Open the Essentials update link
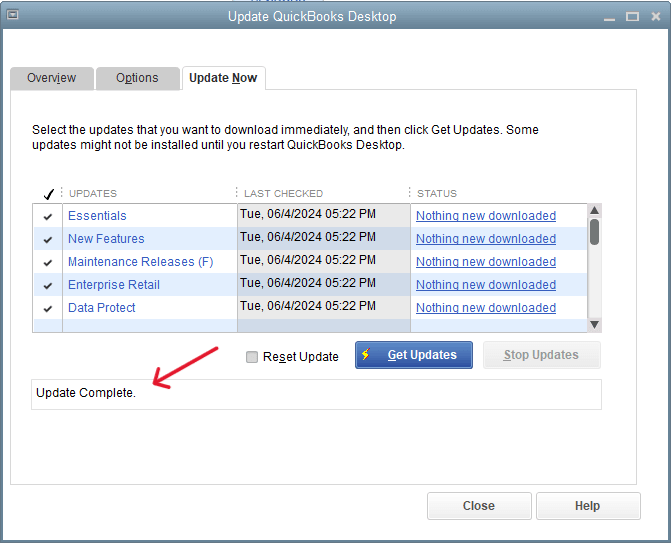Screen dimensions: 671x543 coord(97,216)
